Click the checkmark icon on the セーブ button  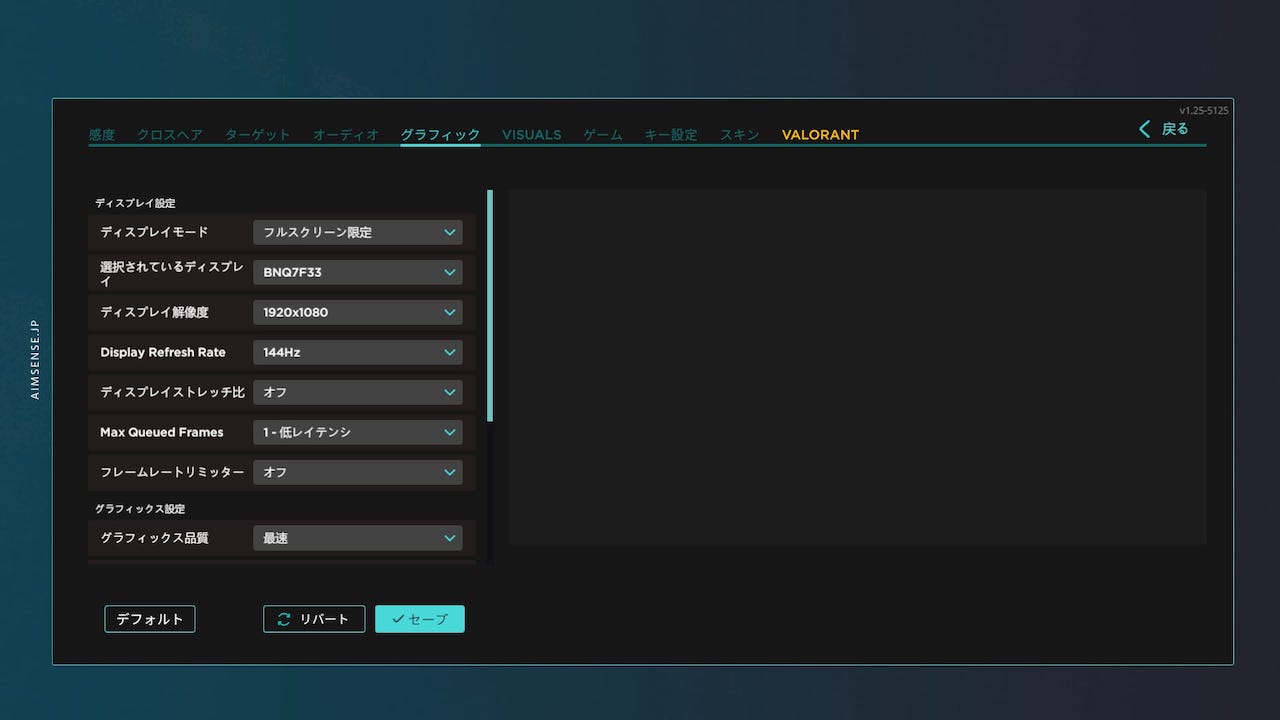[x=398, y=618]
